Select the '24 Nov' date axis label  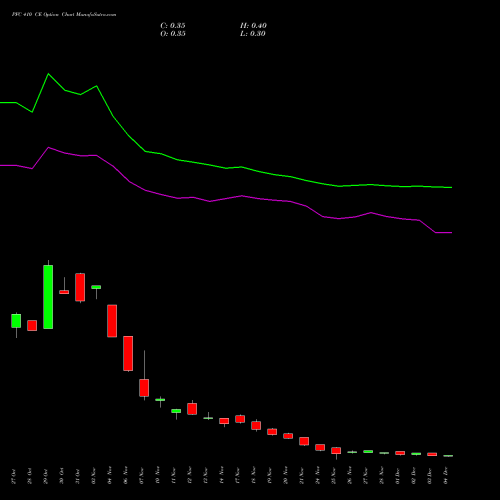point(318,476)
